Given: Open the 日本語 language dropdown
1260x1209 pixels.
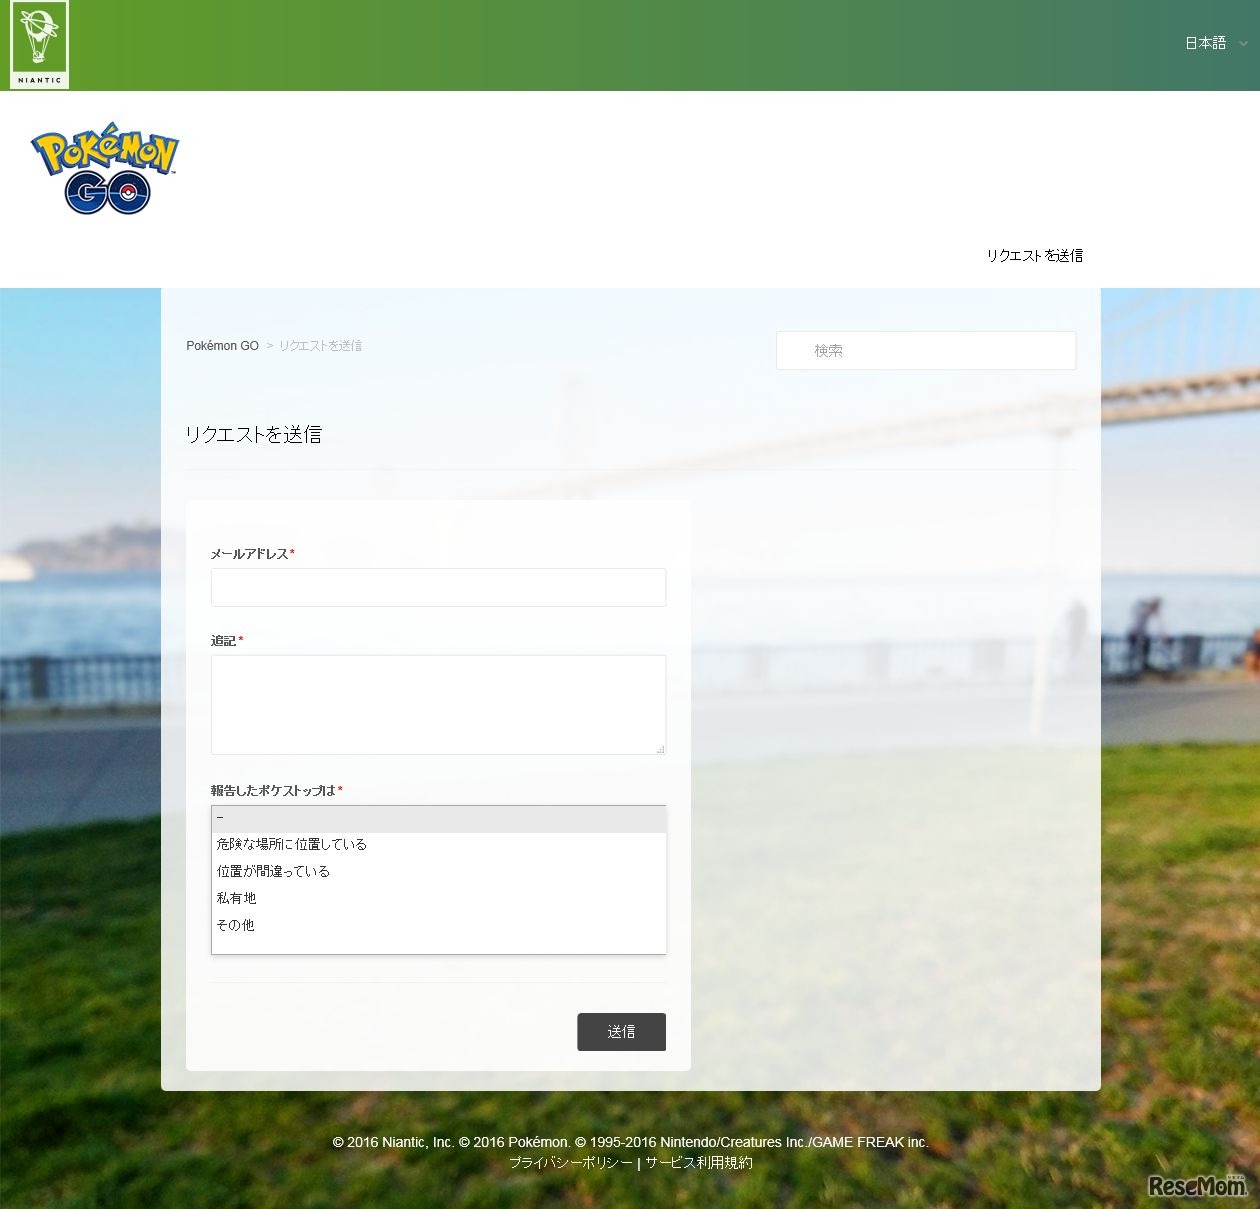Looking at the screenshot, I should pos(1214,43).
